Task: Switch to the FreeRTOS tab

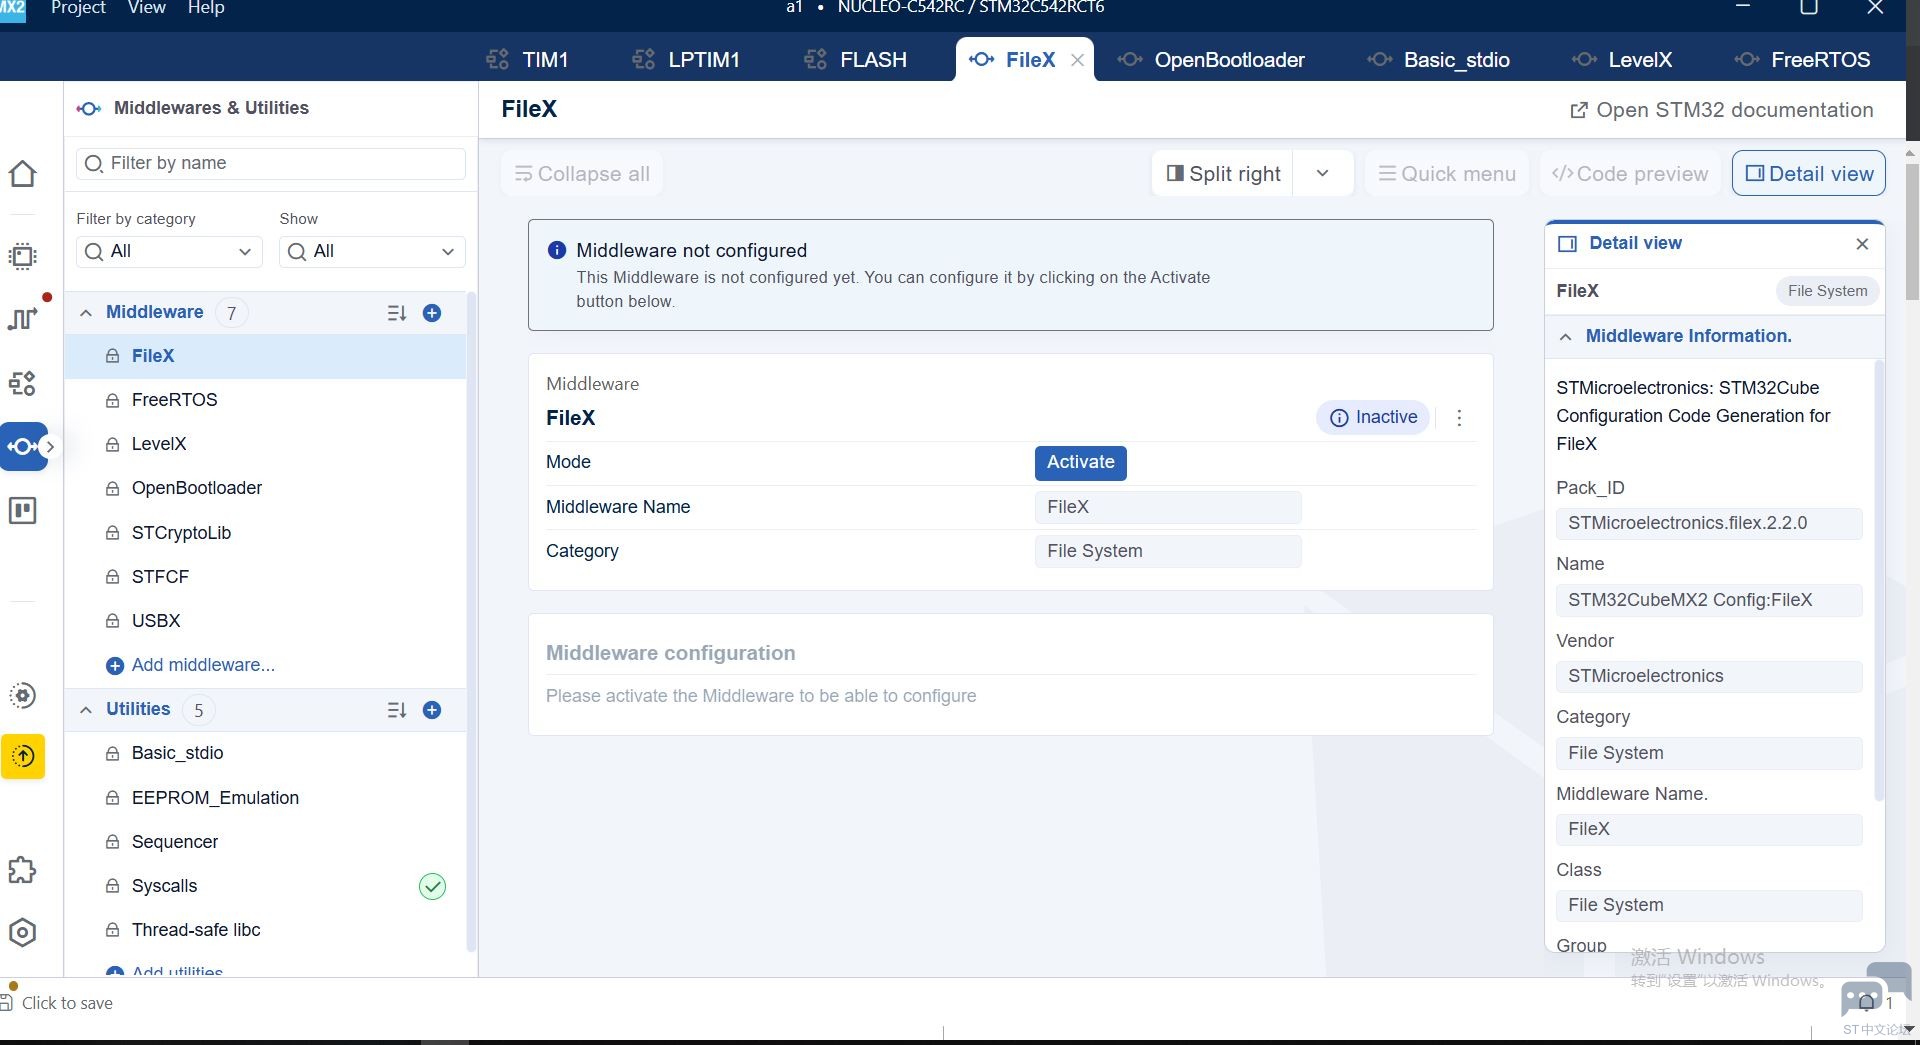Action: tap(1803, 60)
